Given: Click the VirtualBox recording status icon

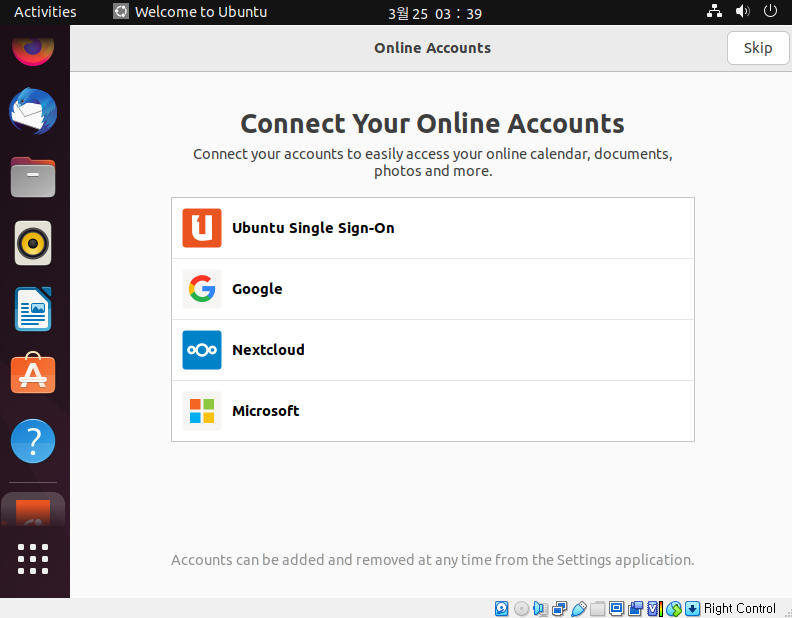Looking at the screenshot, I should click(635, 608).
